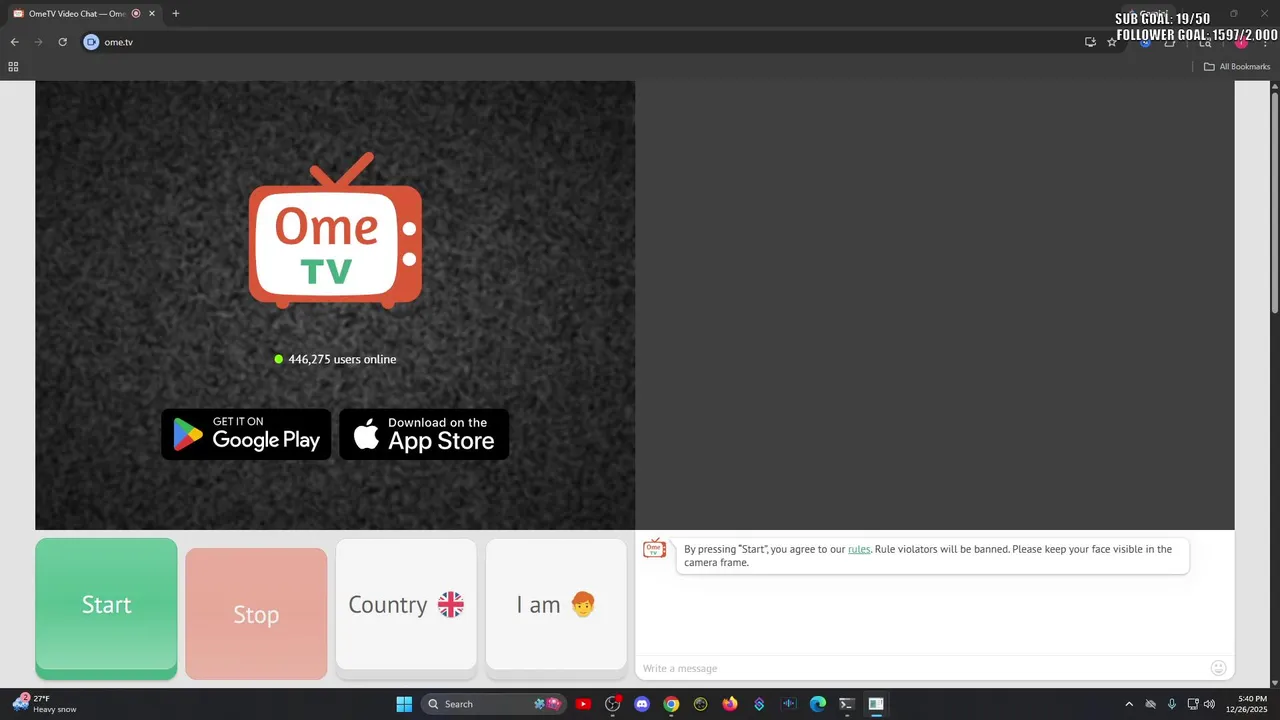Open the volume control in the system tray
The width and height of the screenshot is (1280, 720).
click(1209, 704)
